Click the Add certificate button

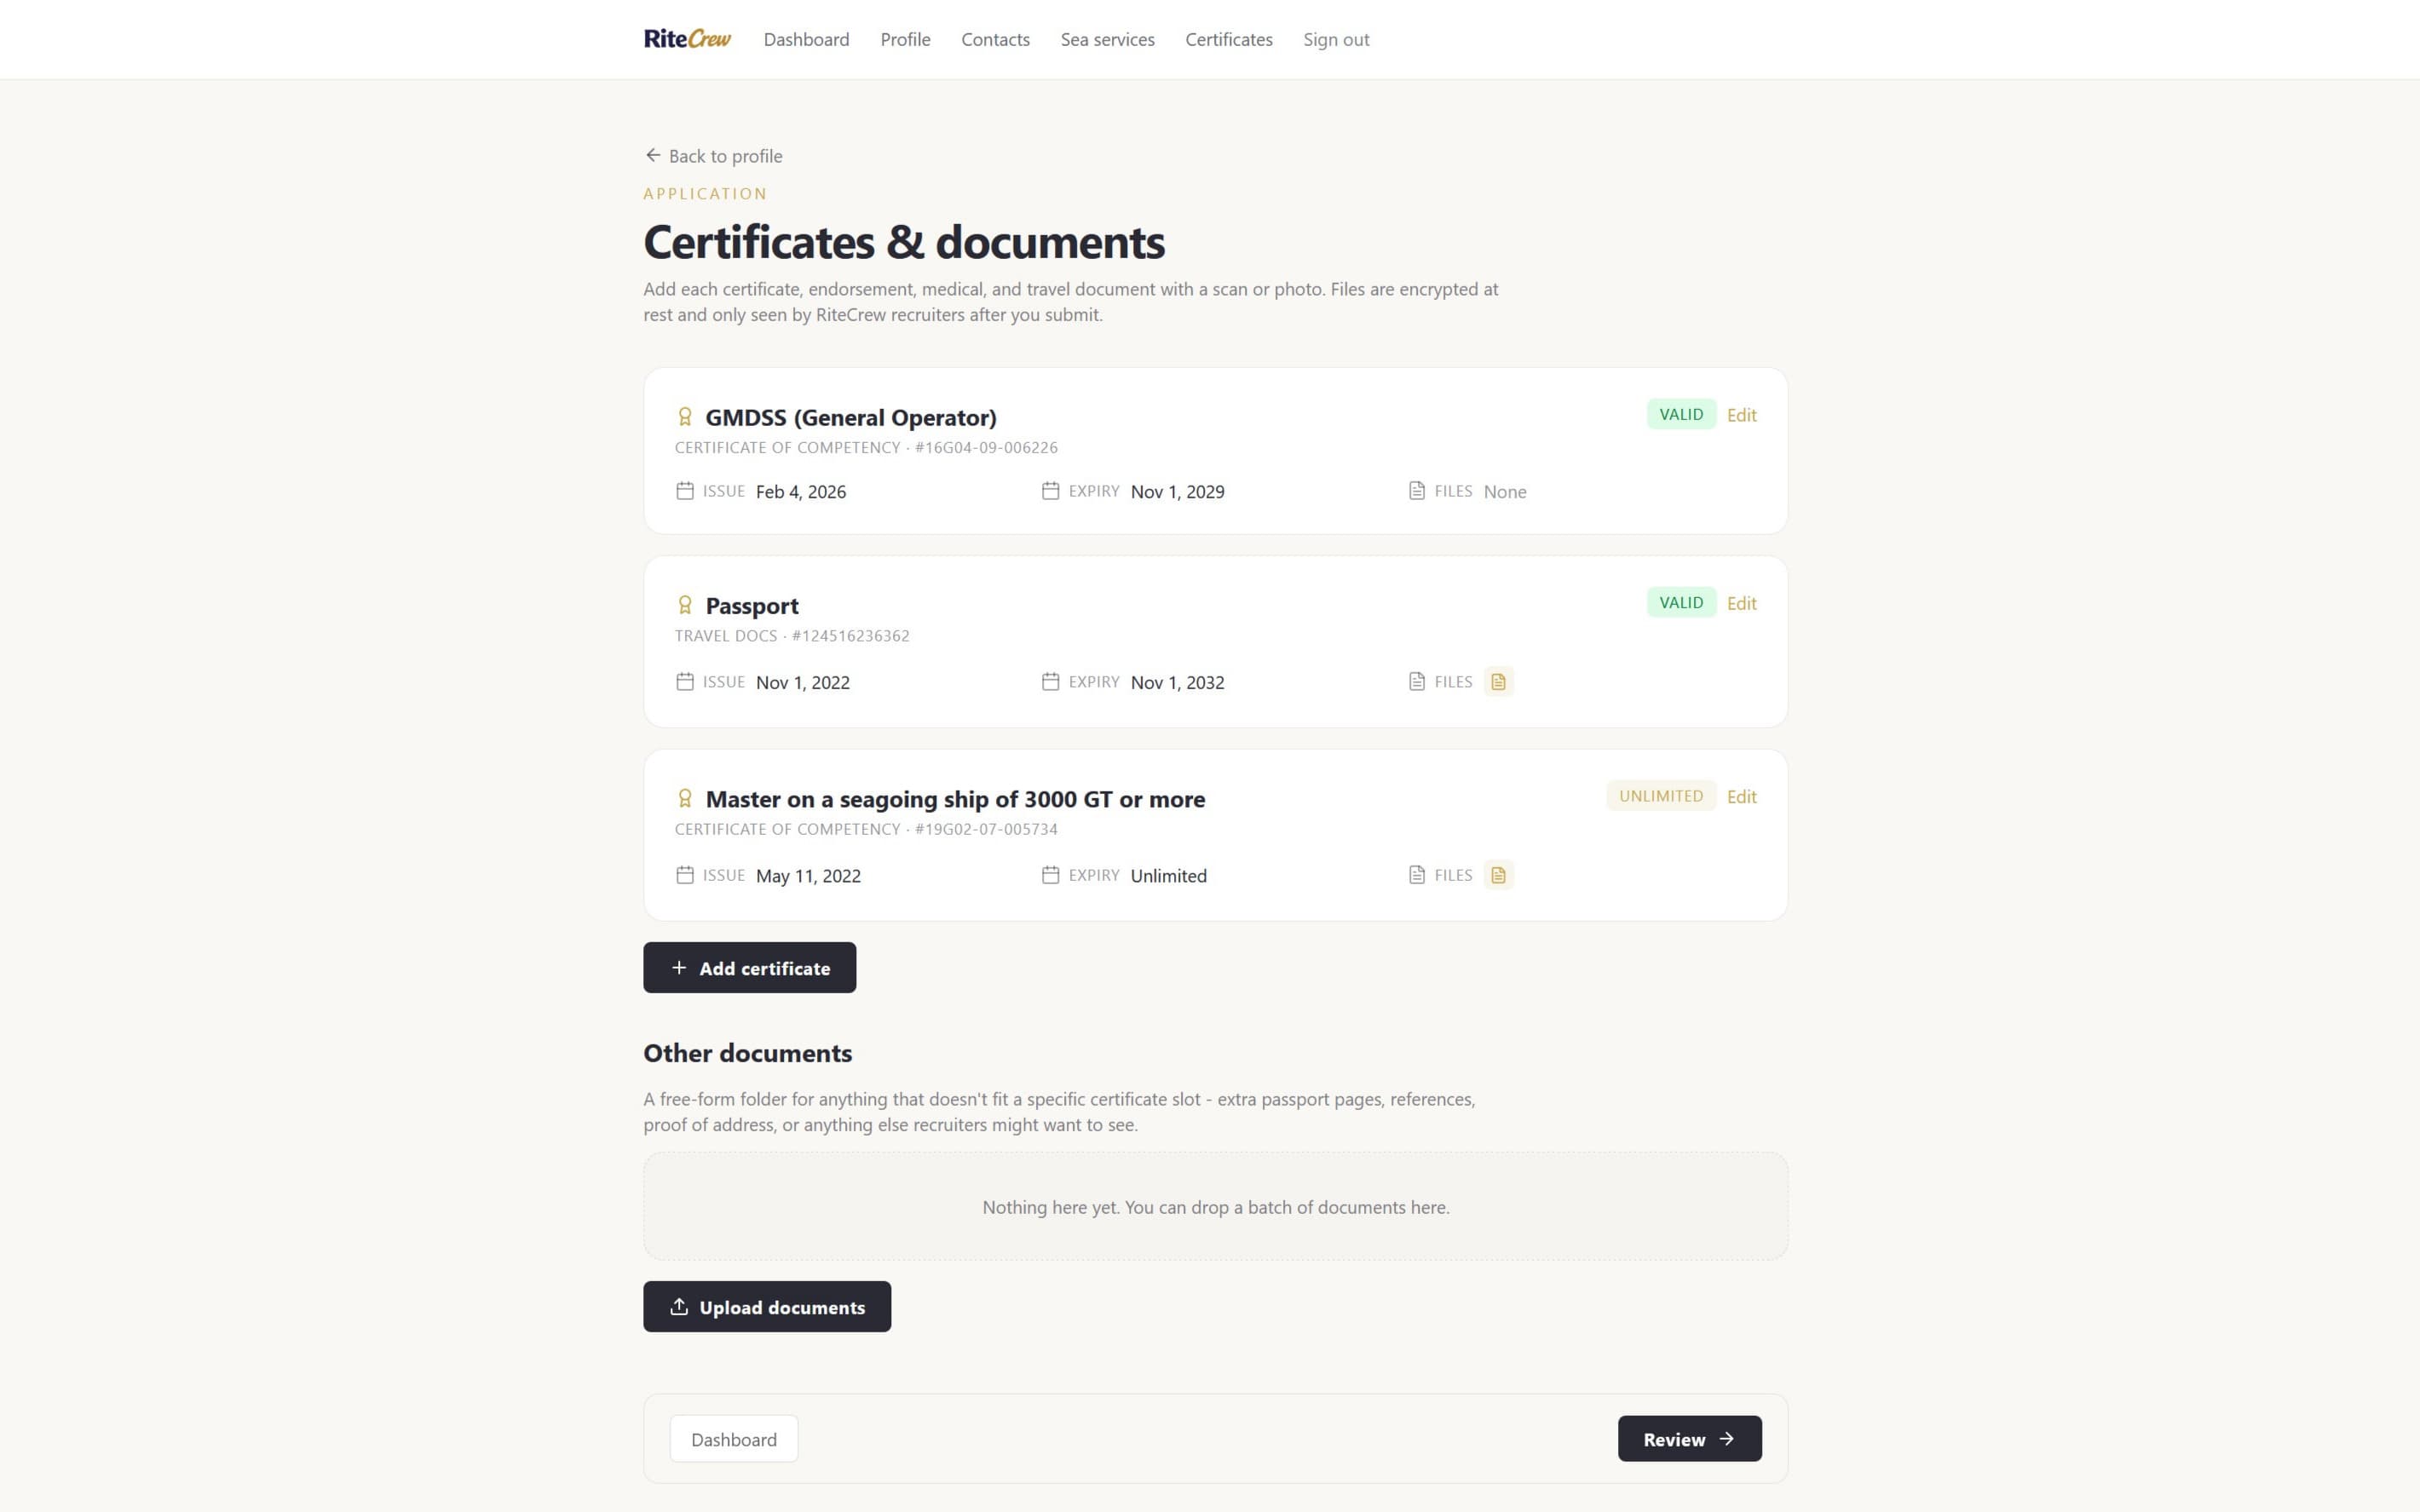click(749, 967)
